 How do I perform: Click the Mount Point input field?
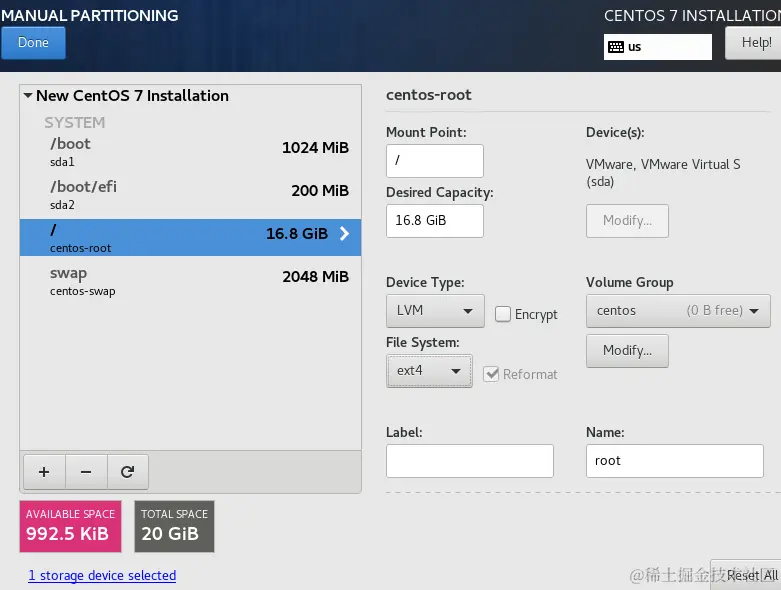435,161
